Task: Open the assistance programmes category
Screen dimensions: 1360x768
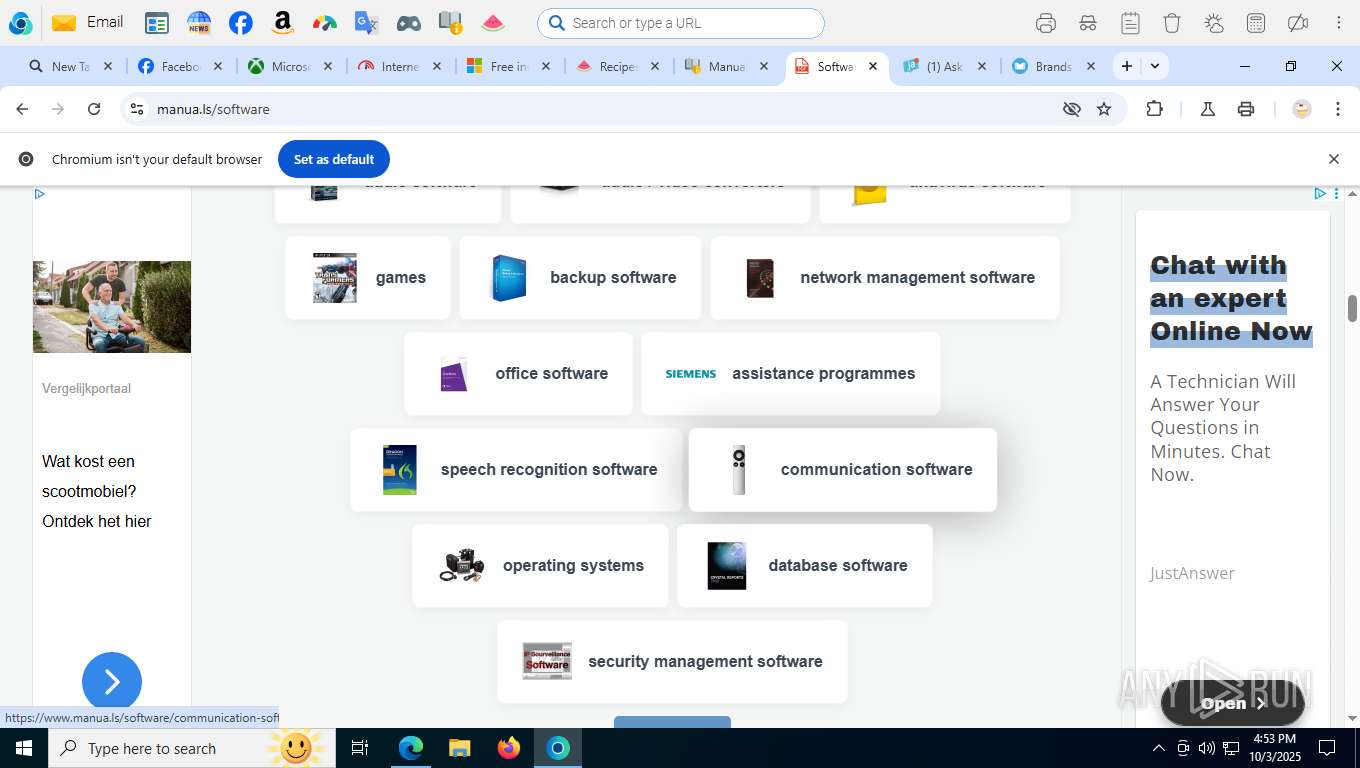Action: point(791,374)
